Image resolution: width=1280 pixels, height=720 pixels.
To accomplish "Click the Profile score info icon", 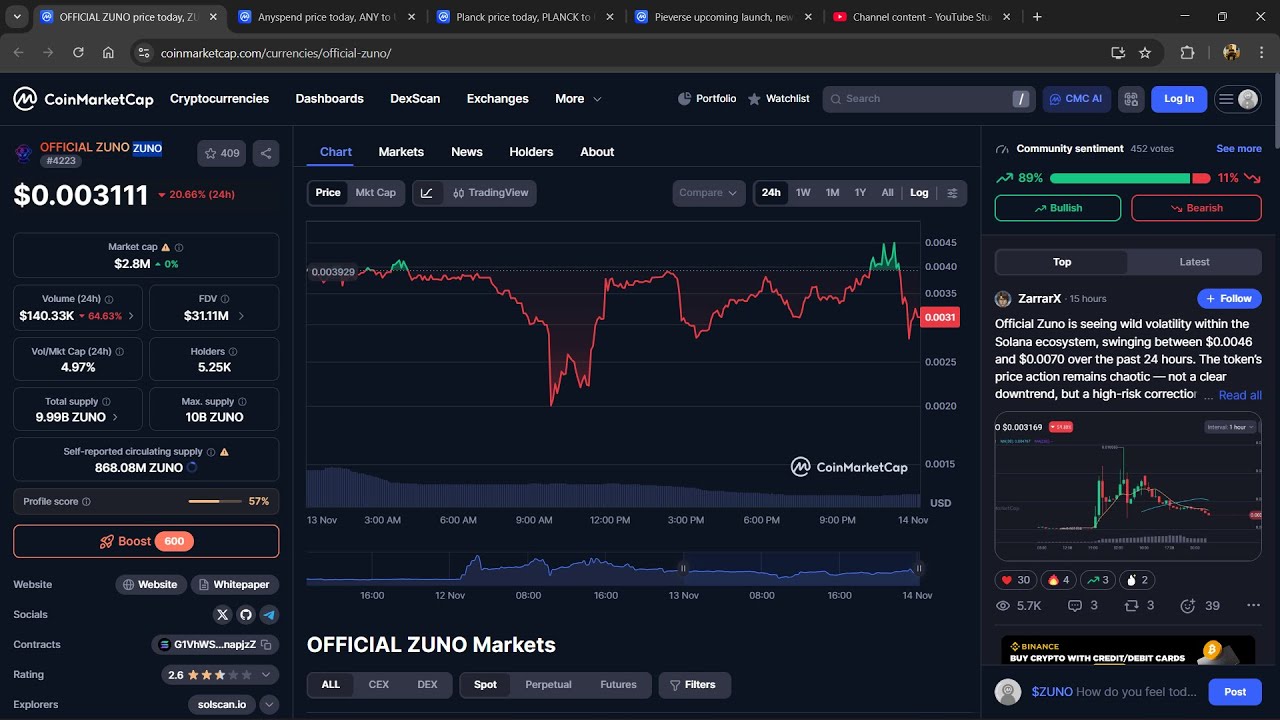I will pos(86,502).
